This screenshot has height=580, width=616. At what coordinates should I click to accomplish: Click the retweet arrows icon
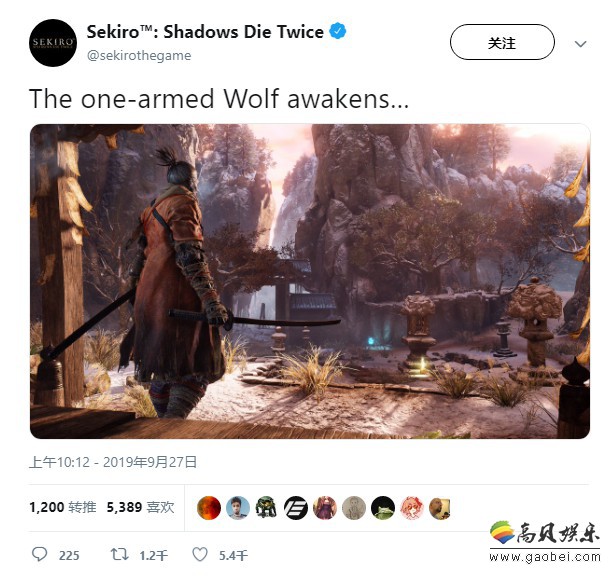tap(119, 554)
